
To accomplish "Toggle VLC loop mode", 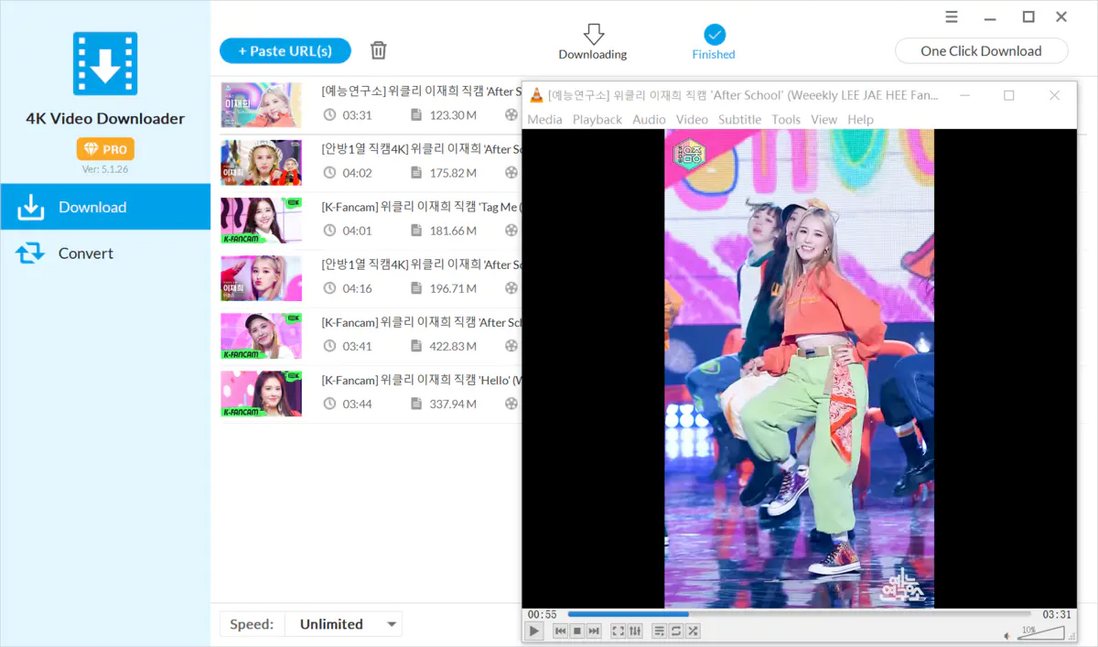I will pyautogui.click(x=676, y=632).
